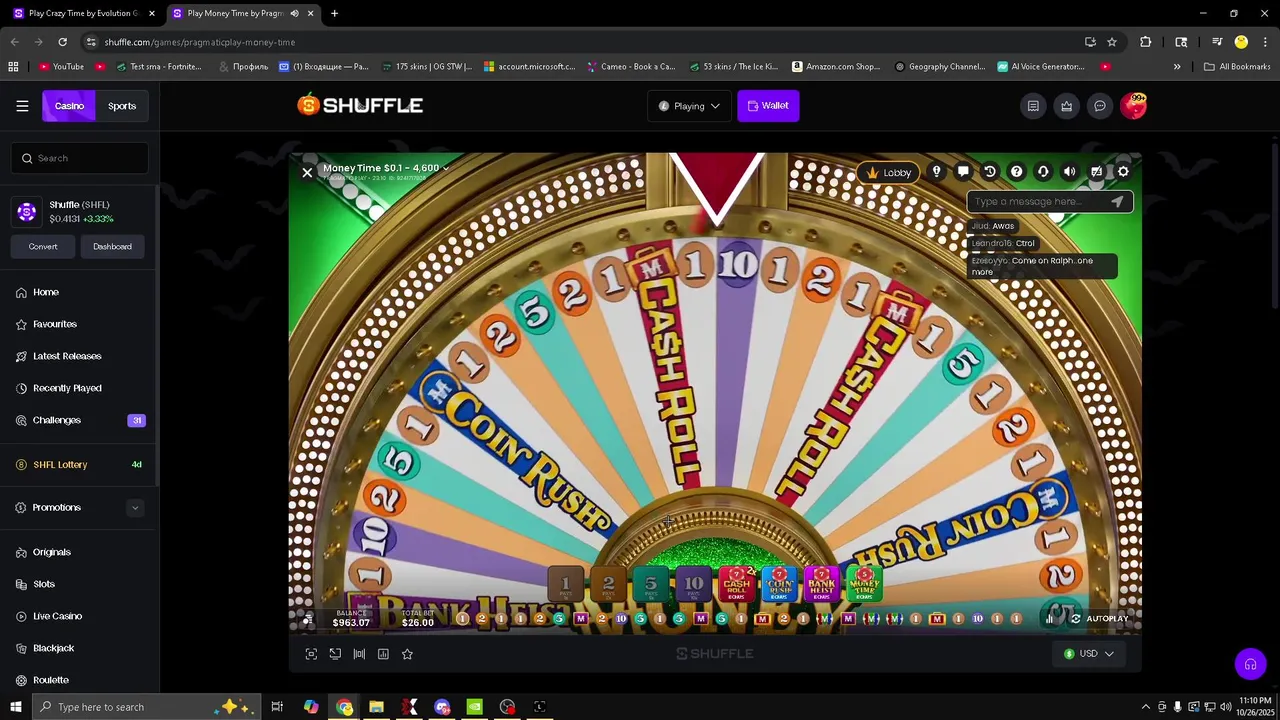This screenshot has height=720, width=1280.
Task: Switch to Sports tab
Action: 122,106
